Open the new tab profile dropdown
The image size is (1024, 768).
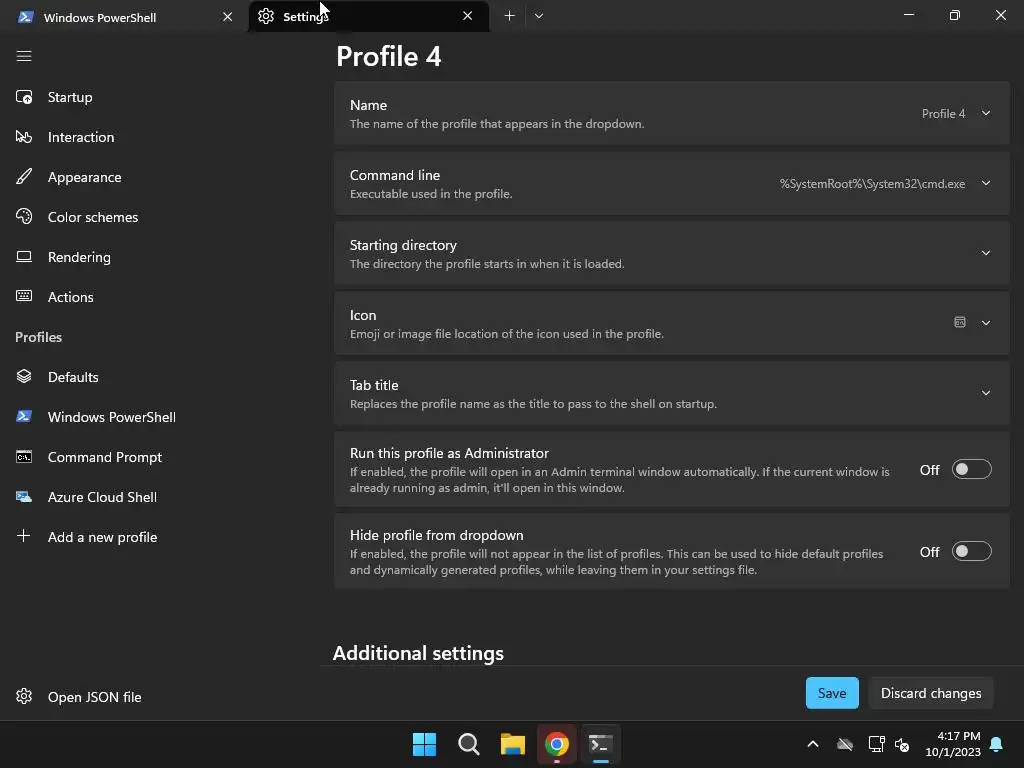[x=539, y=16]
